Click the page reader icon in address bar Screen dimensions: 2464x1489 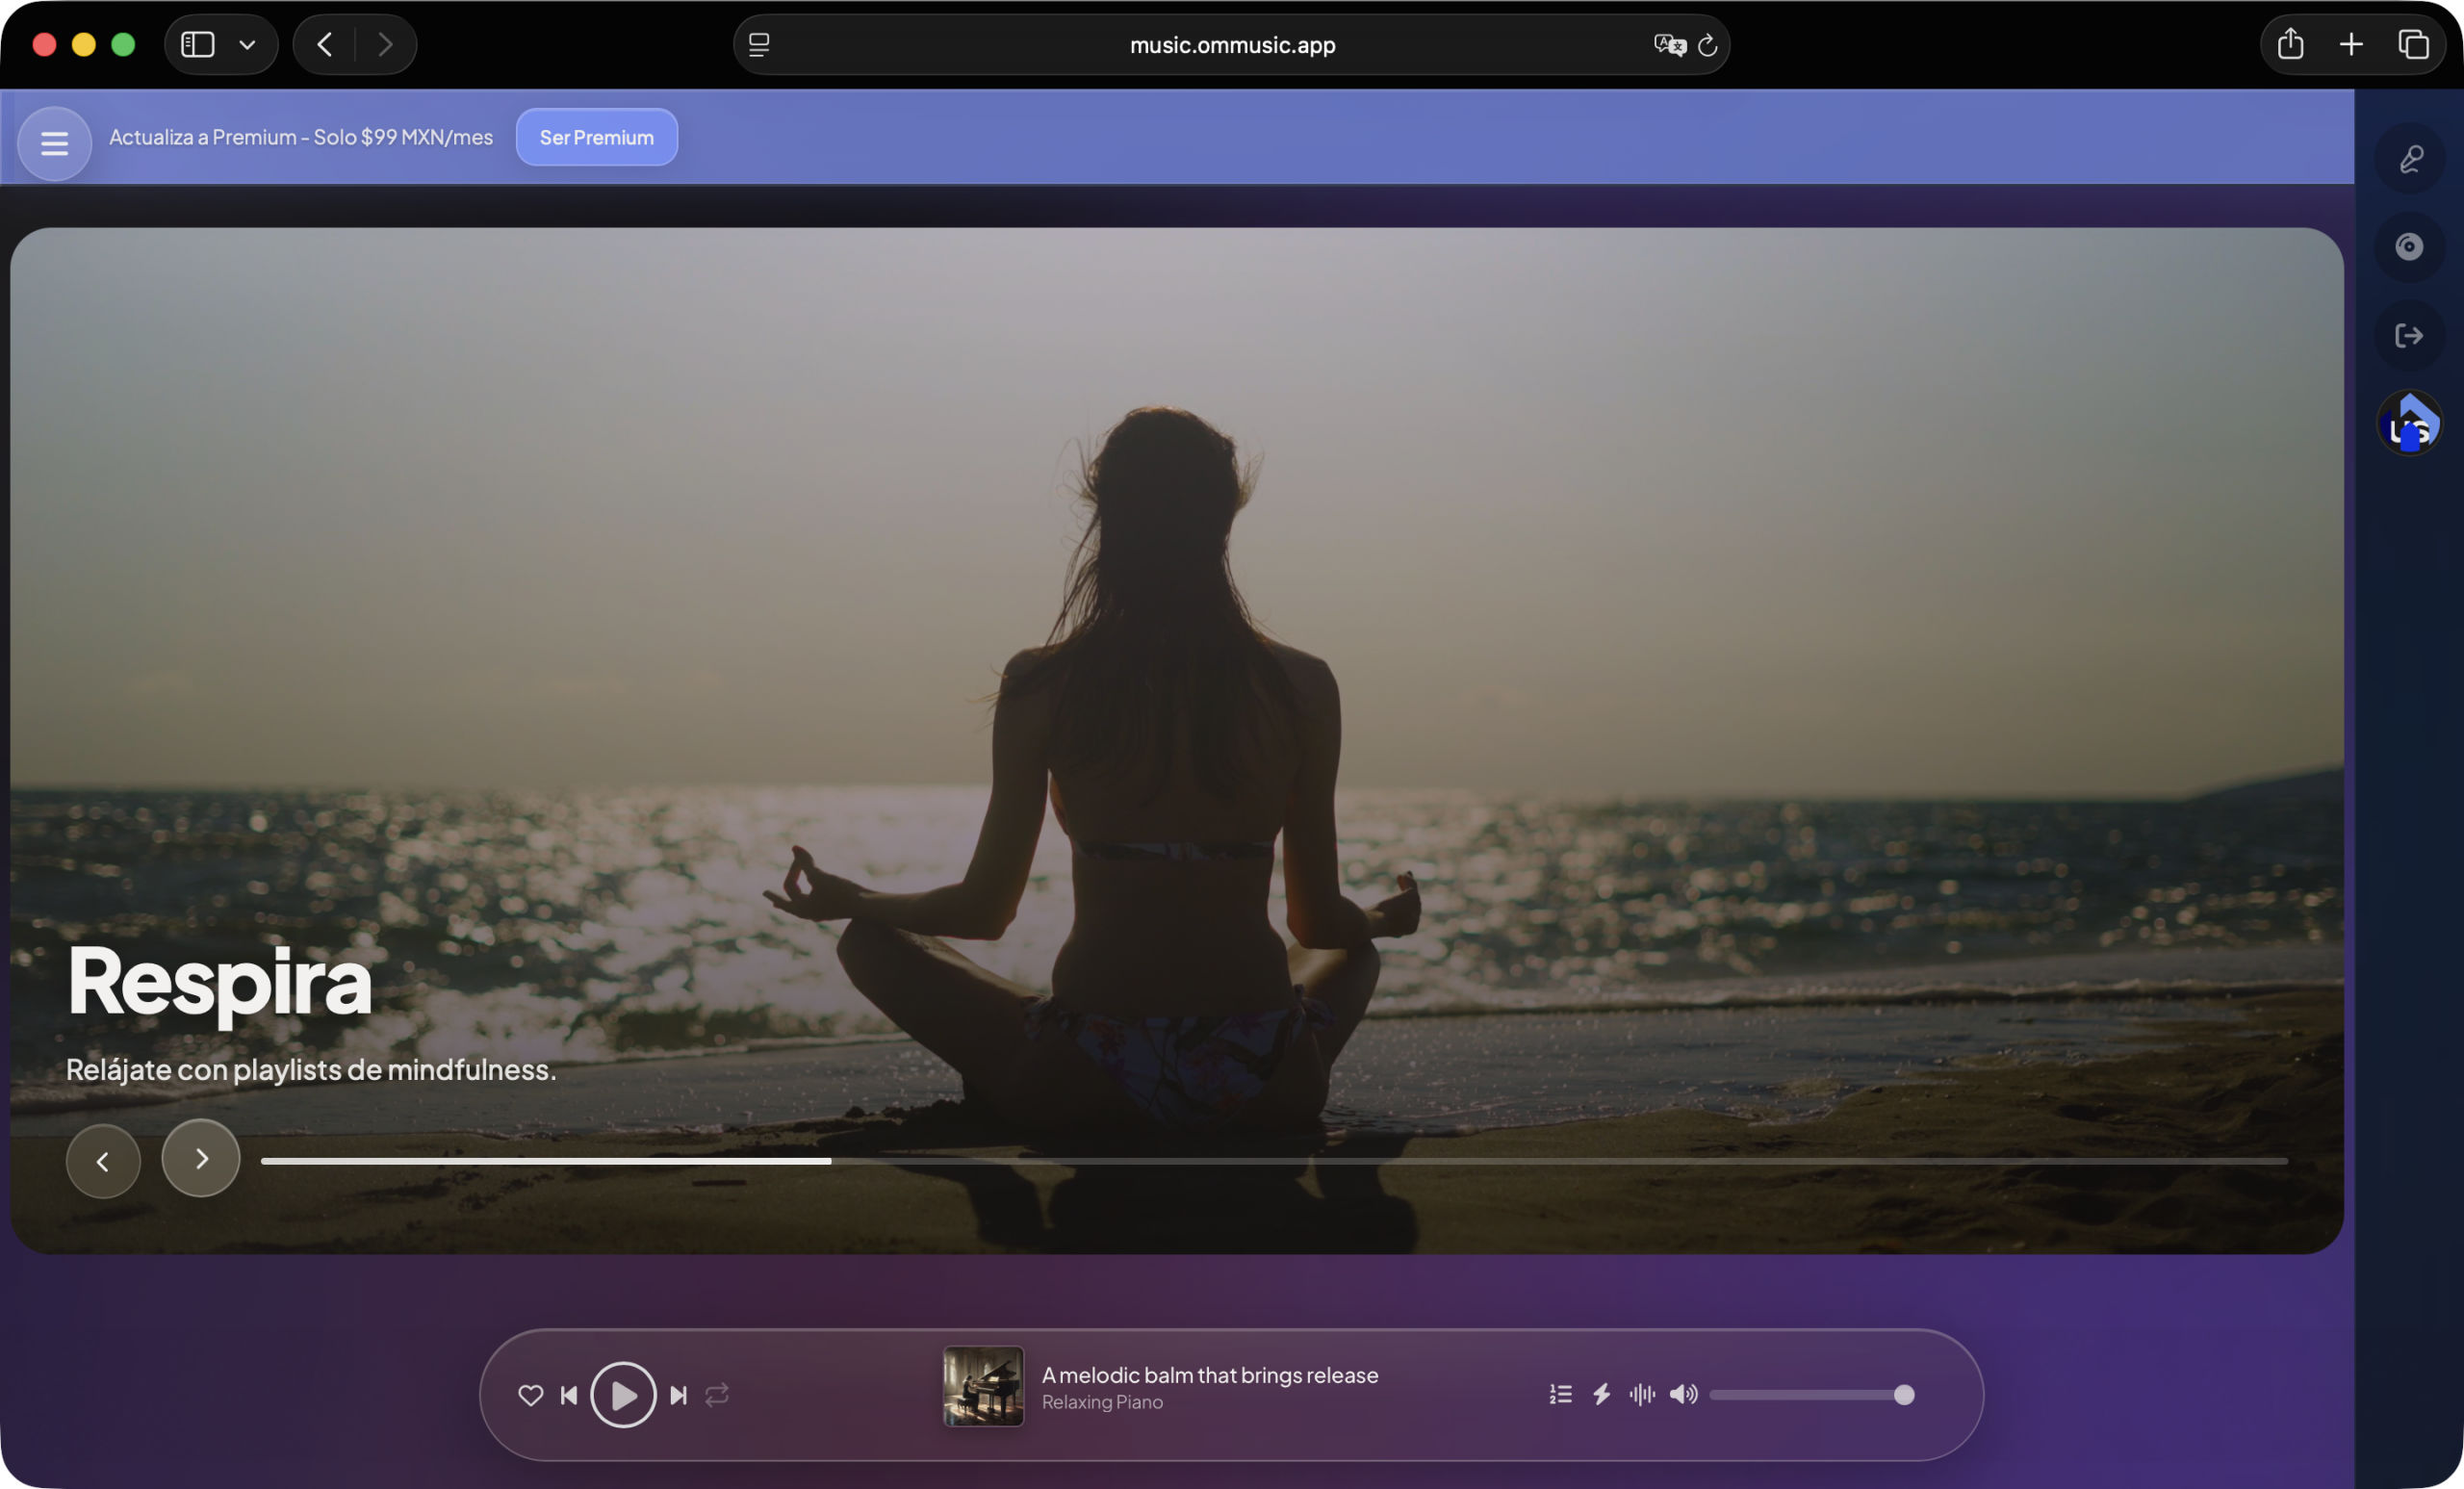759,45
